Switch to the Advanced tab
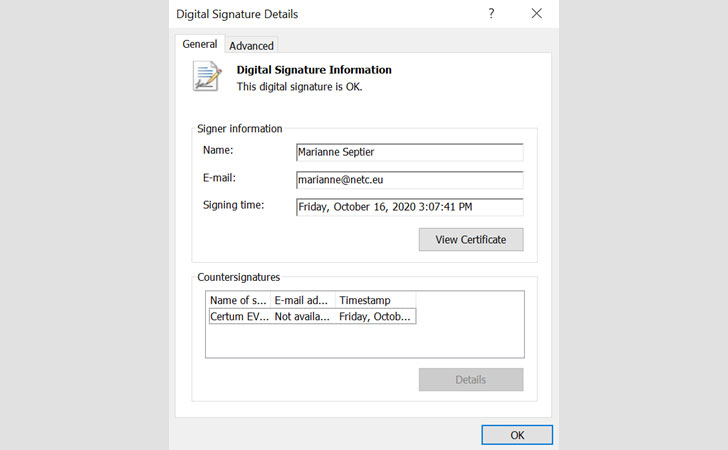The image size is (728, 450). pyautogui.click(x=251, y=45)
